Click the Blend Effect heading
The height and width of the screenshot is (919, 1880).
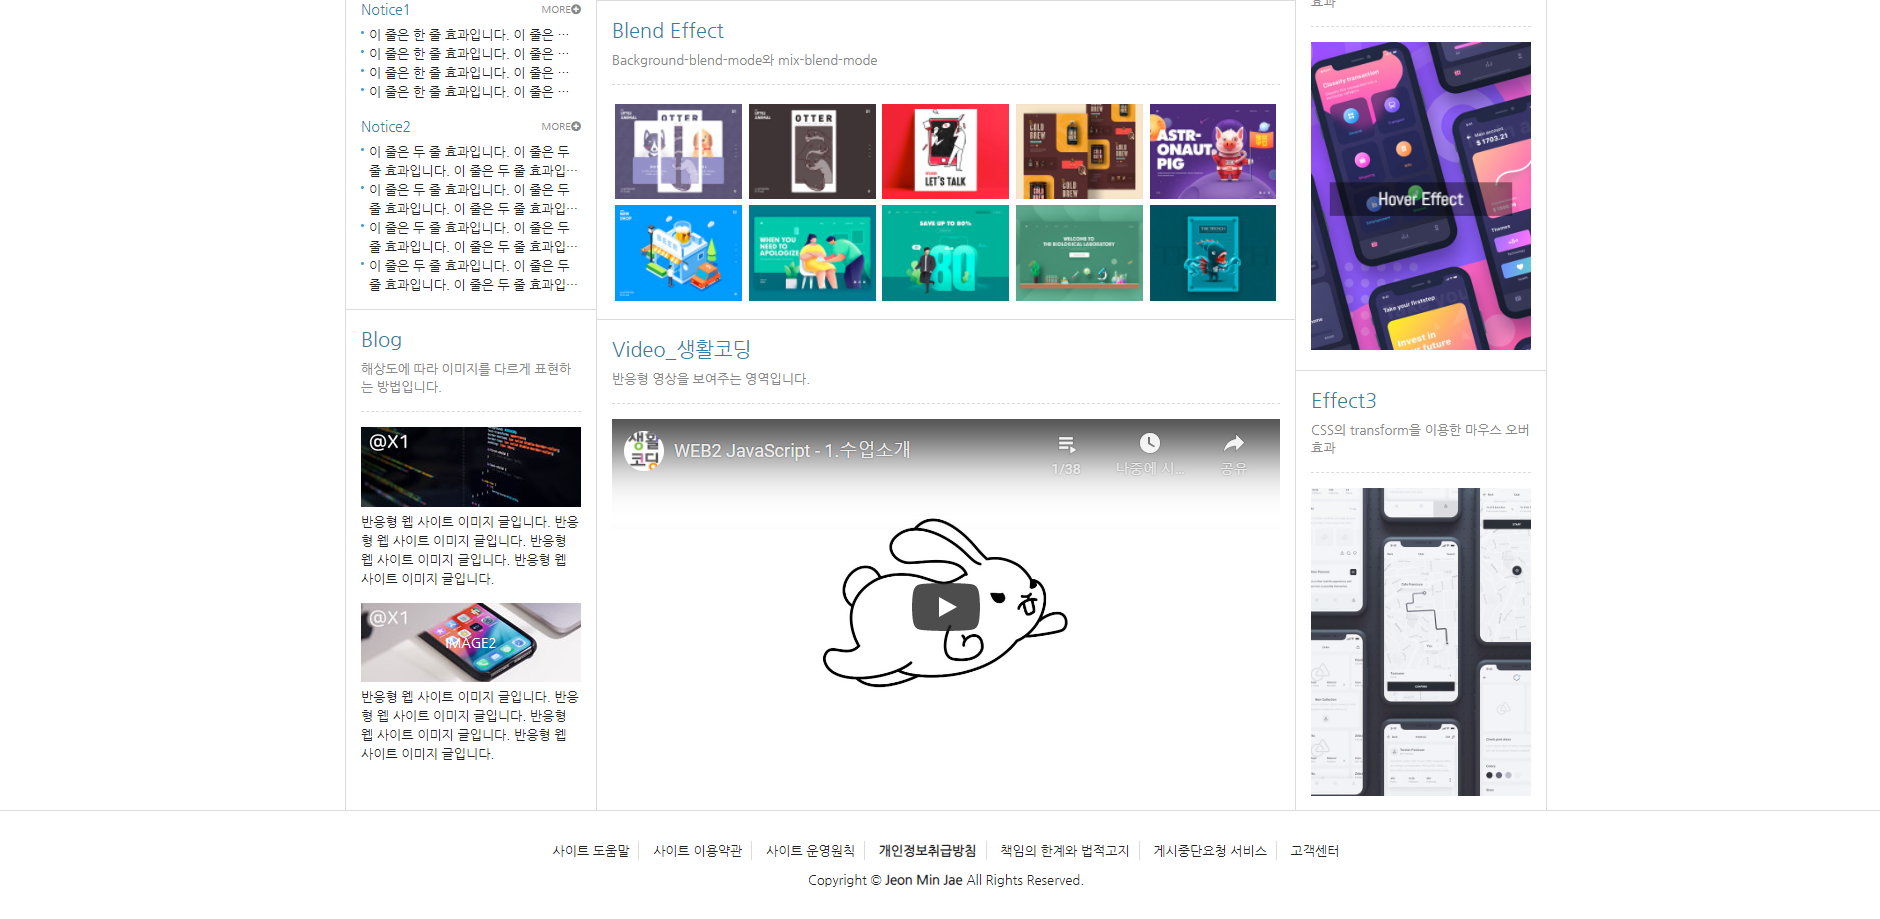click(668, 31)
